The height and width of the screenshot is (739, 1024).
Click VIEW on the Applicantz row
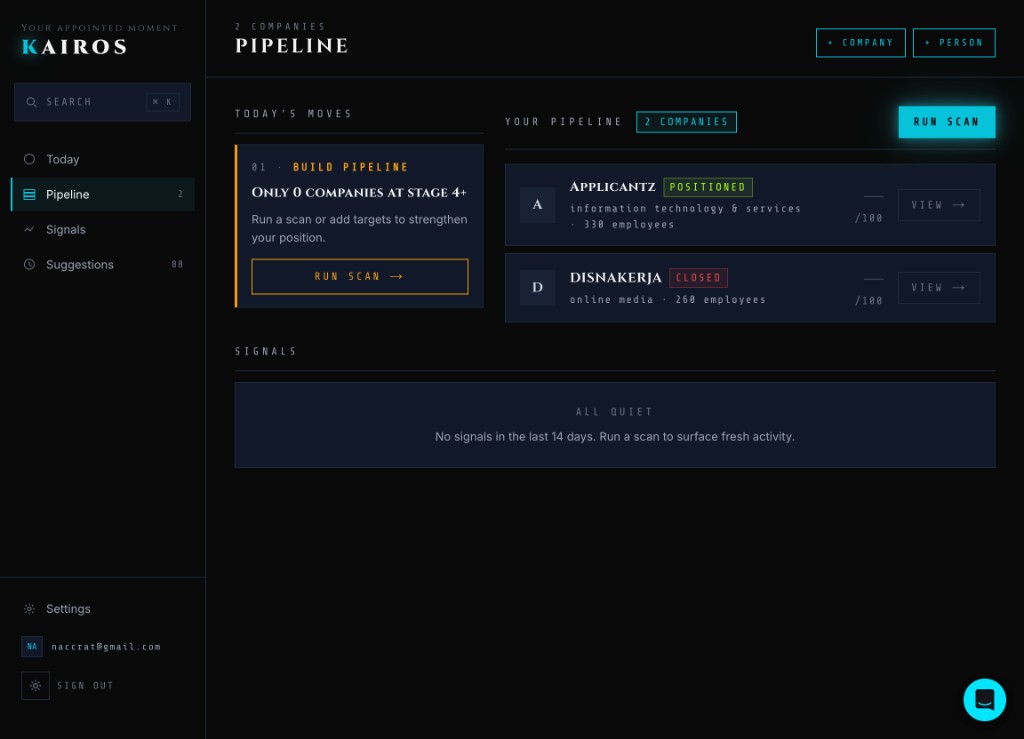pyautogui.click(x=938, y=205)
